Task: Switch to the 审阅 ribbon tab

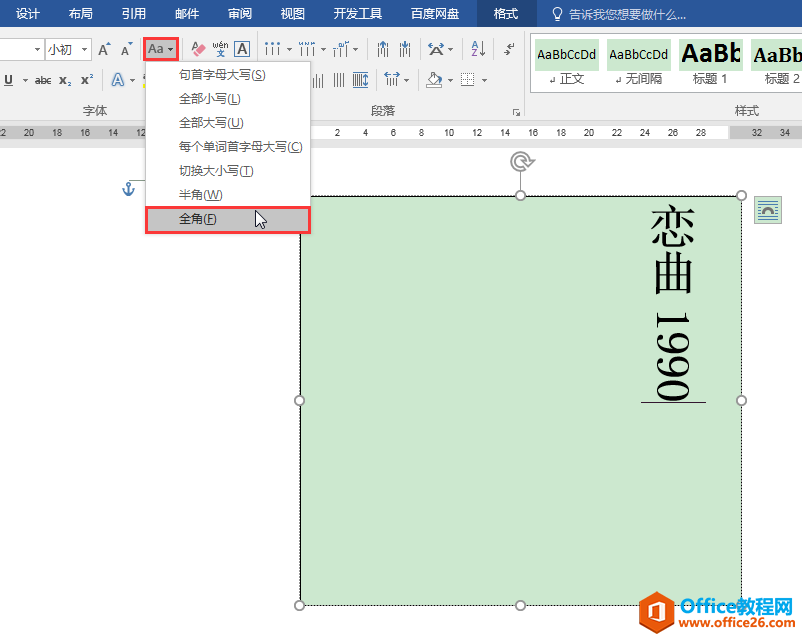Action: (240, 14)
